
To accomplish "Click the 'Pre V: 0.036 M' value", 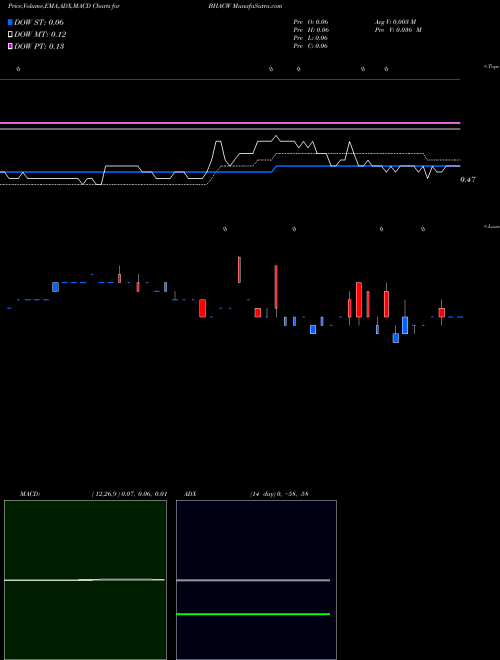I will pos(398,30).
